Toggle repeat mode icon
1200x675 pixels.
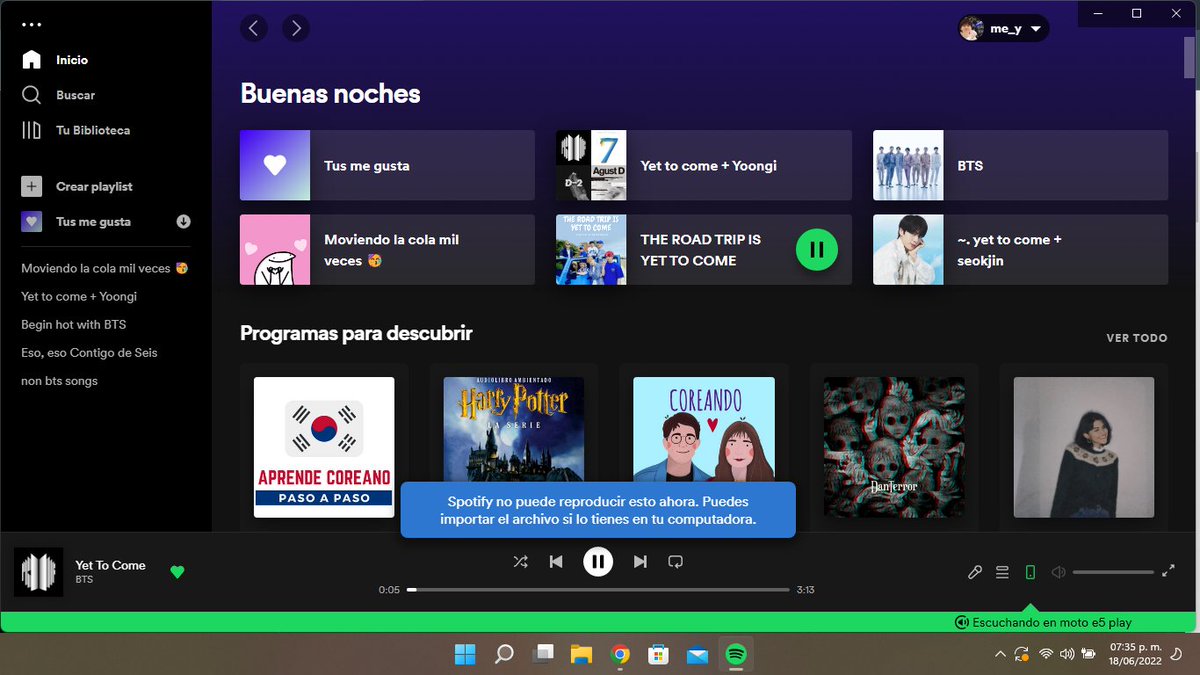coord(675,562)
